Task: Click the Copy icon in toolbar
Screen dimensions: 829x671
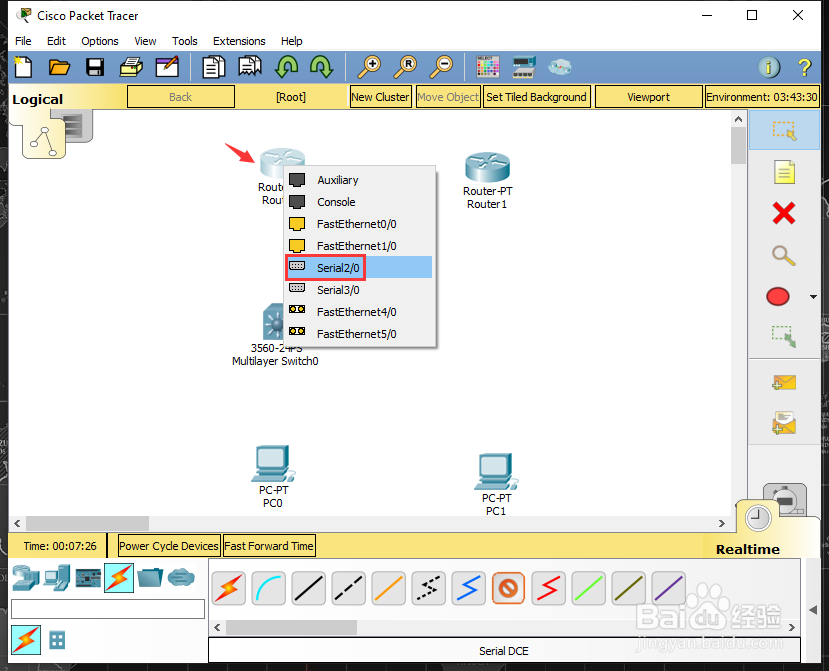Action: [x=214, y=67]
